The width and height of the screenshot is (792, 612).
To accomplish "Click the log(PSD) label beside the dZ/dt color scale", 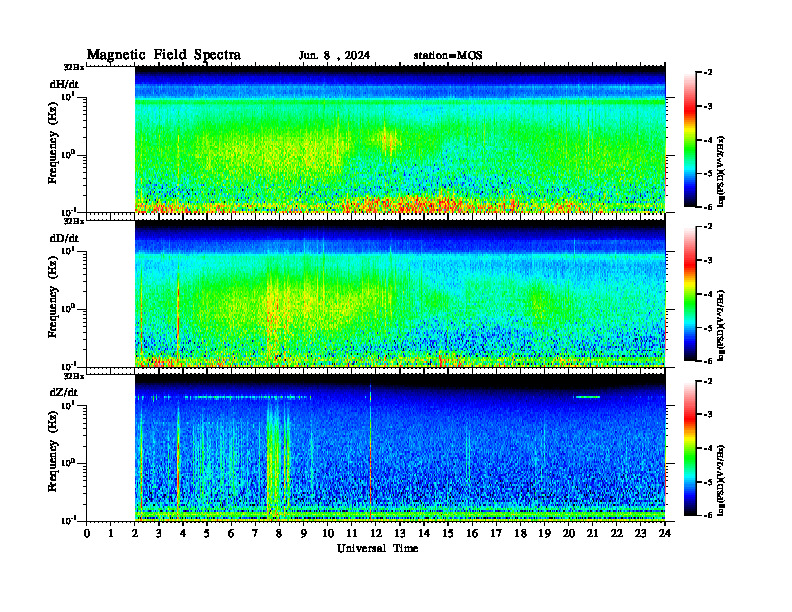I will pyautogui.click(x=721, y=480).
